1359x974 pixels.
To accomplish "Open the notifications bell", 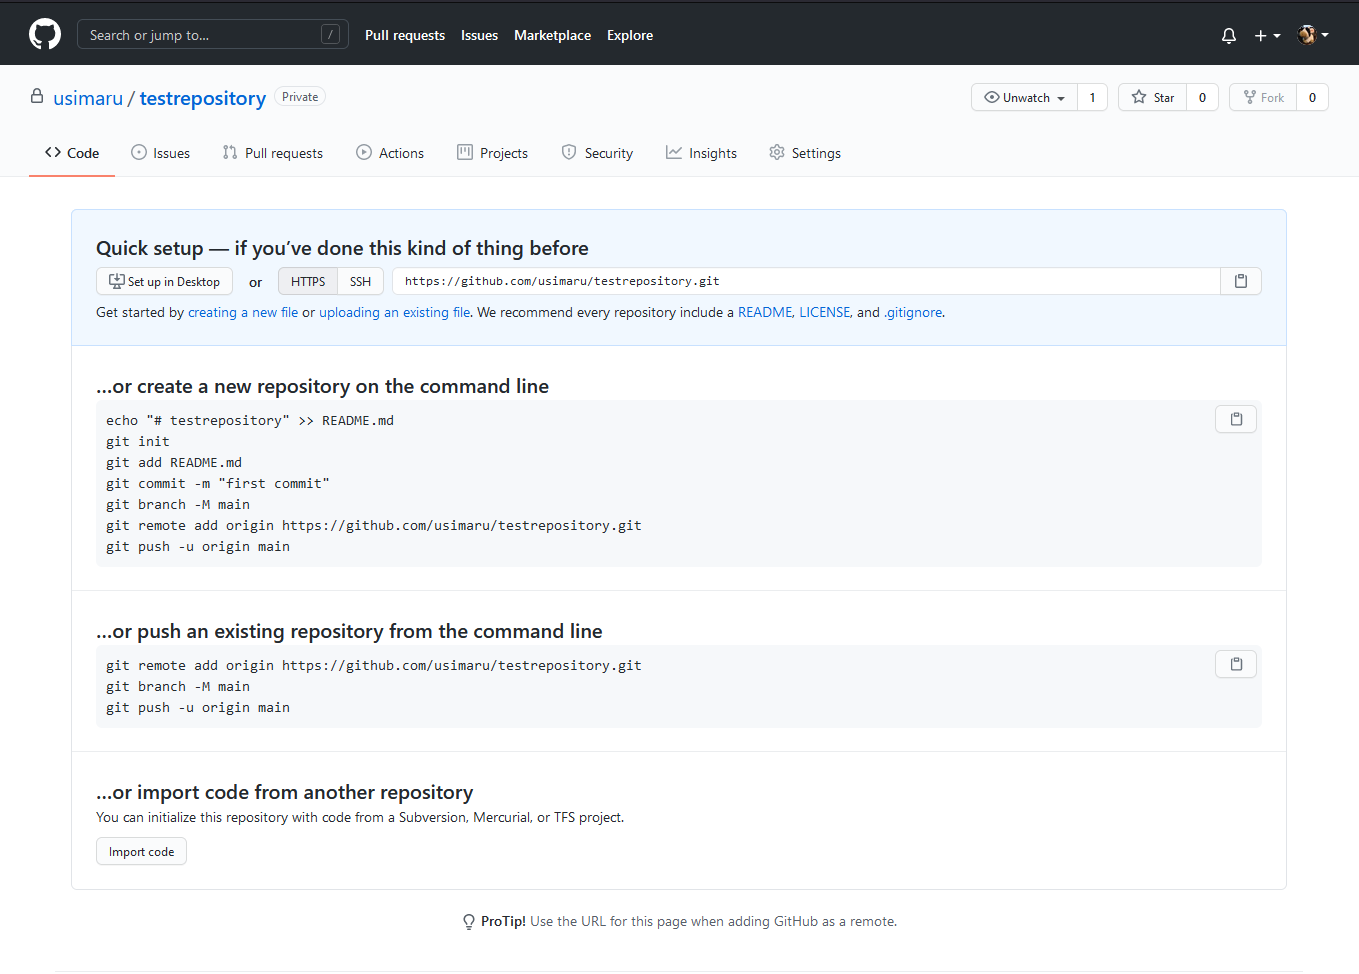I will 1229,35.
